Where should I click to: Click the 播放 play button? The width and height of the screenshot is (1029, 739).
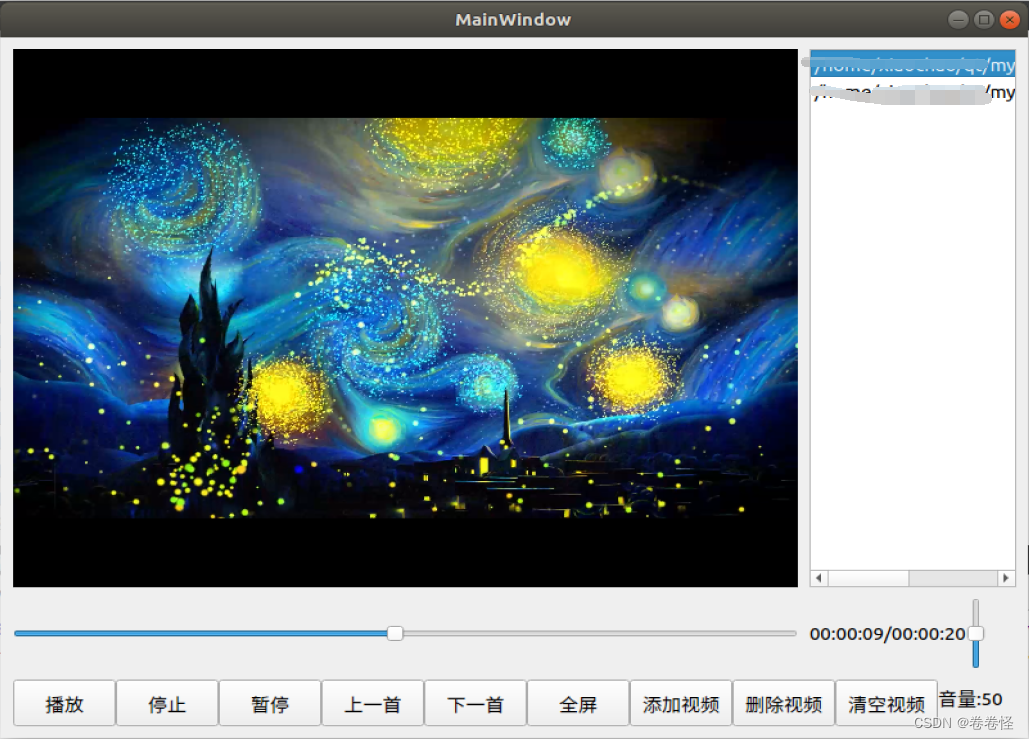point(64,704)
